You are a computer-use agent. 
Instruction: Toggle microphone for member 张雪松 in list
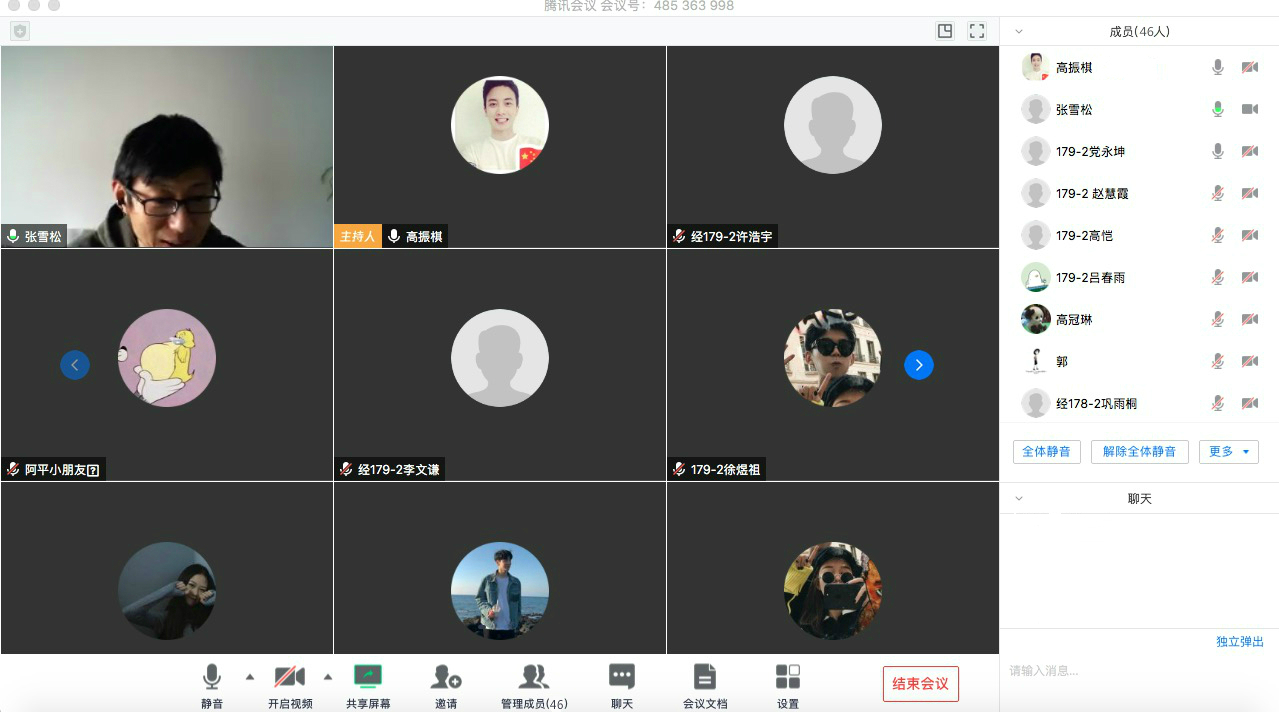click(1218, 109)
